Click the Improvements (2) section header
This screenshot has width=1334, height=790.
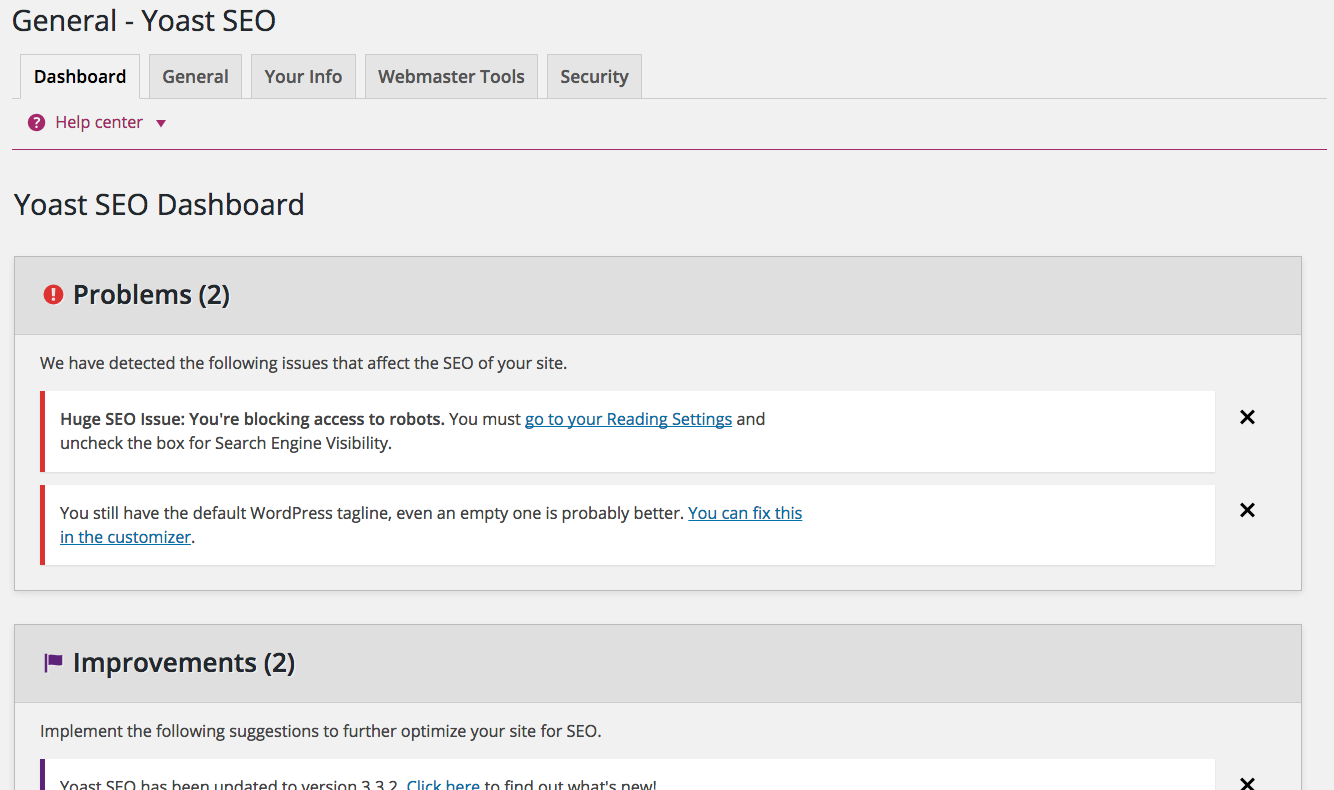point(183,663)
